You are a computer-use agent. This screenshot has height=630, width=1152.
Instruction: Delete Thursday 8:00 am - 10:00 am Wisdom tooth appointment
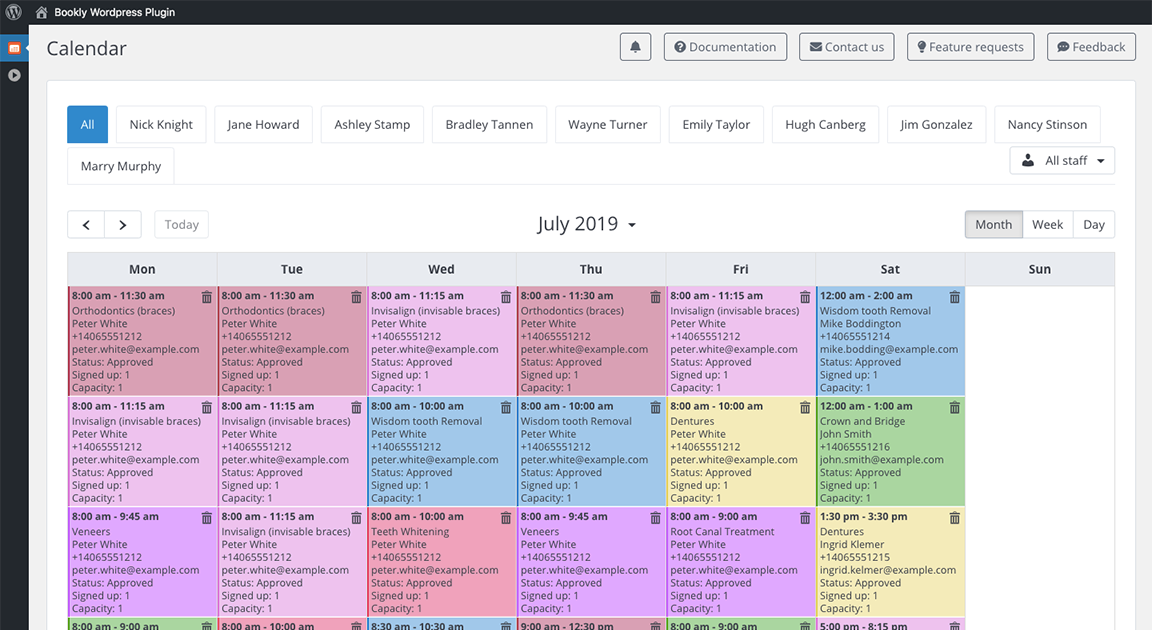(x=655, y=407)
